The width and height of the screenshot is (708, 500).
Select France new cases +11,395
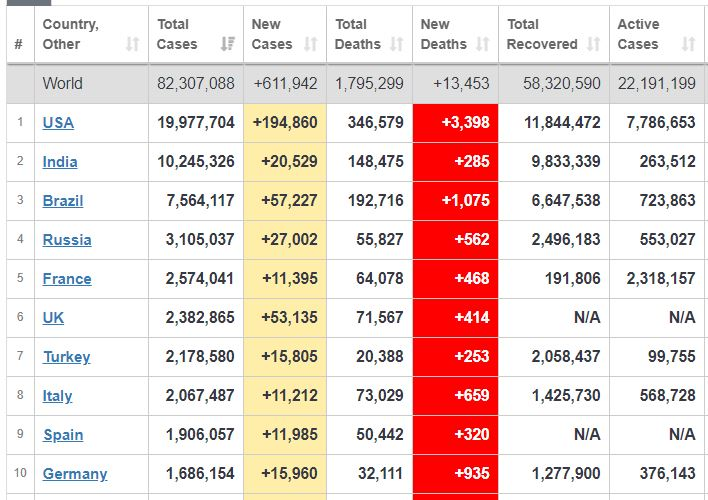290,278
